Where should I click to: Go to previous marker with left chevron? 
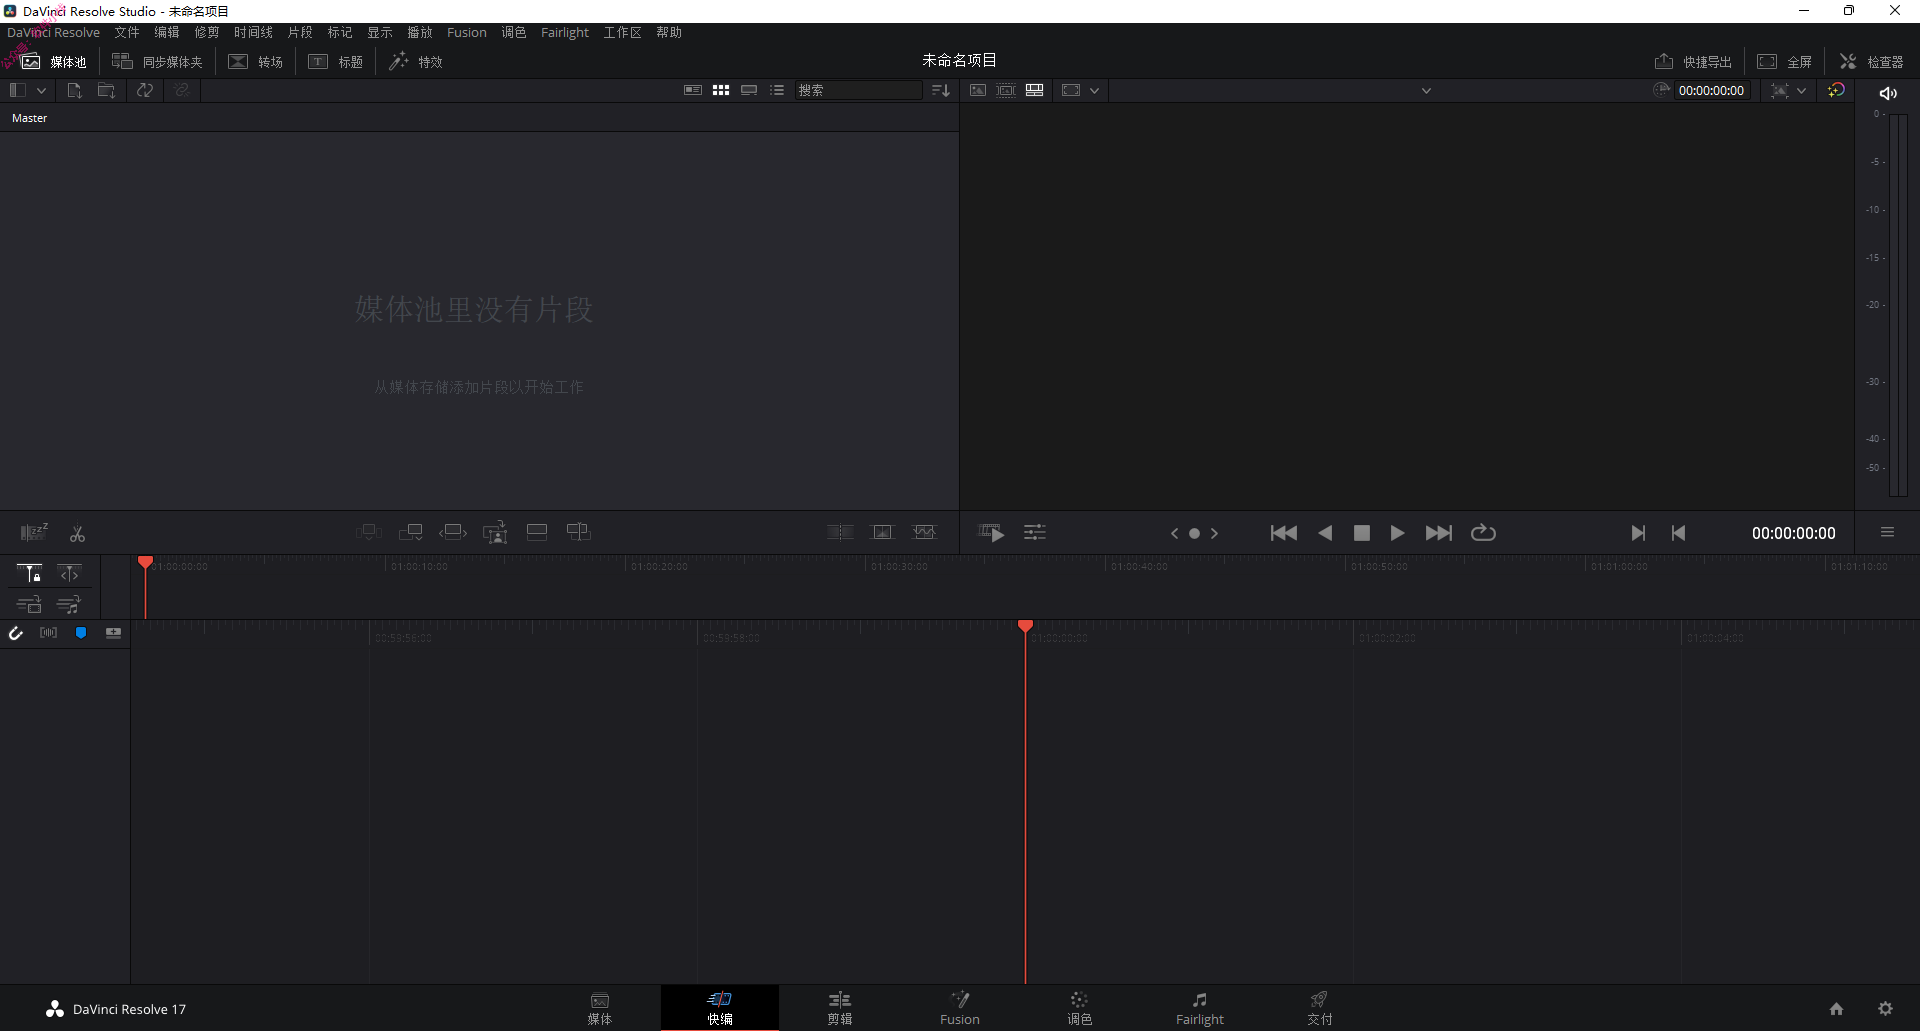(x=1174, y=534)
